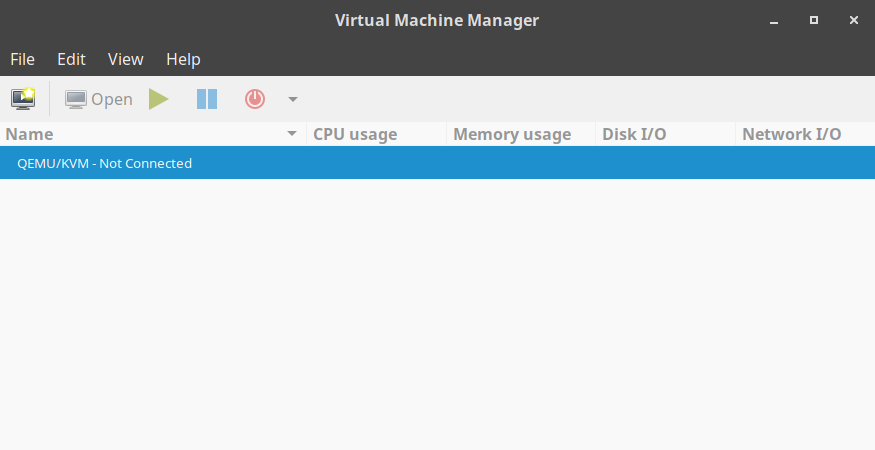Click the red Shut Down power icon
The width and height of the screenshot is (875, 450).
click(x=255, y=99)
